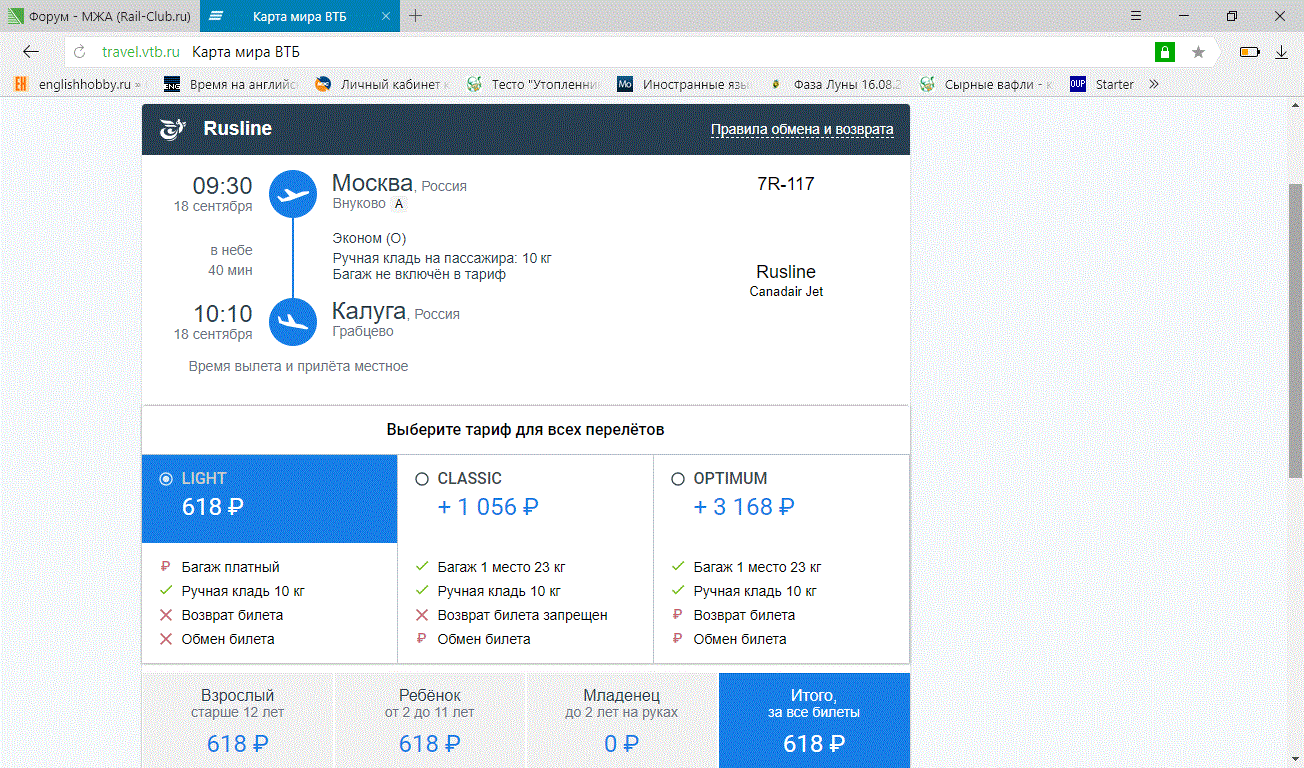Open browser hamburger menu
This screenshot has width=1304, height=768.
pyautogui.click(x=1136, y=16)
